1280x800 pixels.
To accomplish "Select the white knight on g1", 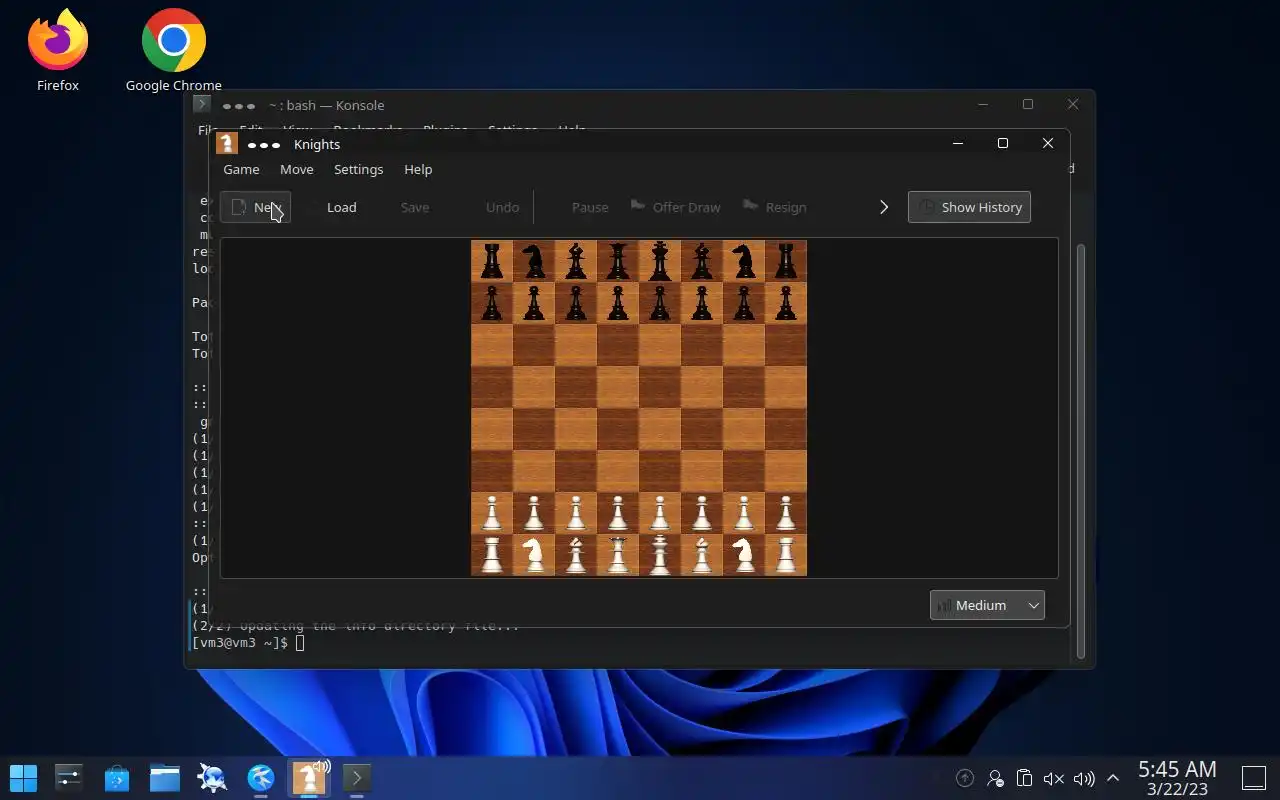I will tap(744, 555).
